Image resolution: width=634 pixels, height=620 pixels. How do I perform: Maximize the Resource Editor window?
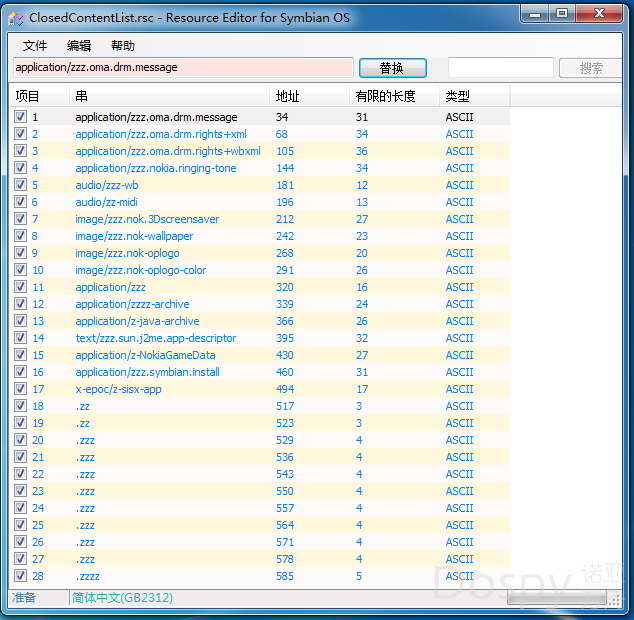pyautogui.click(x=562, y=15)
